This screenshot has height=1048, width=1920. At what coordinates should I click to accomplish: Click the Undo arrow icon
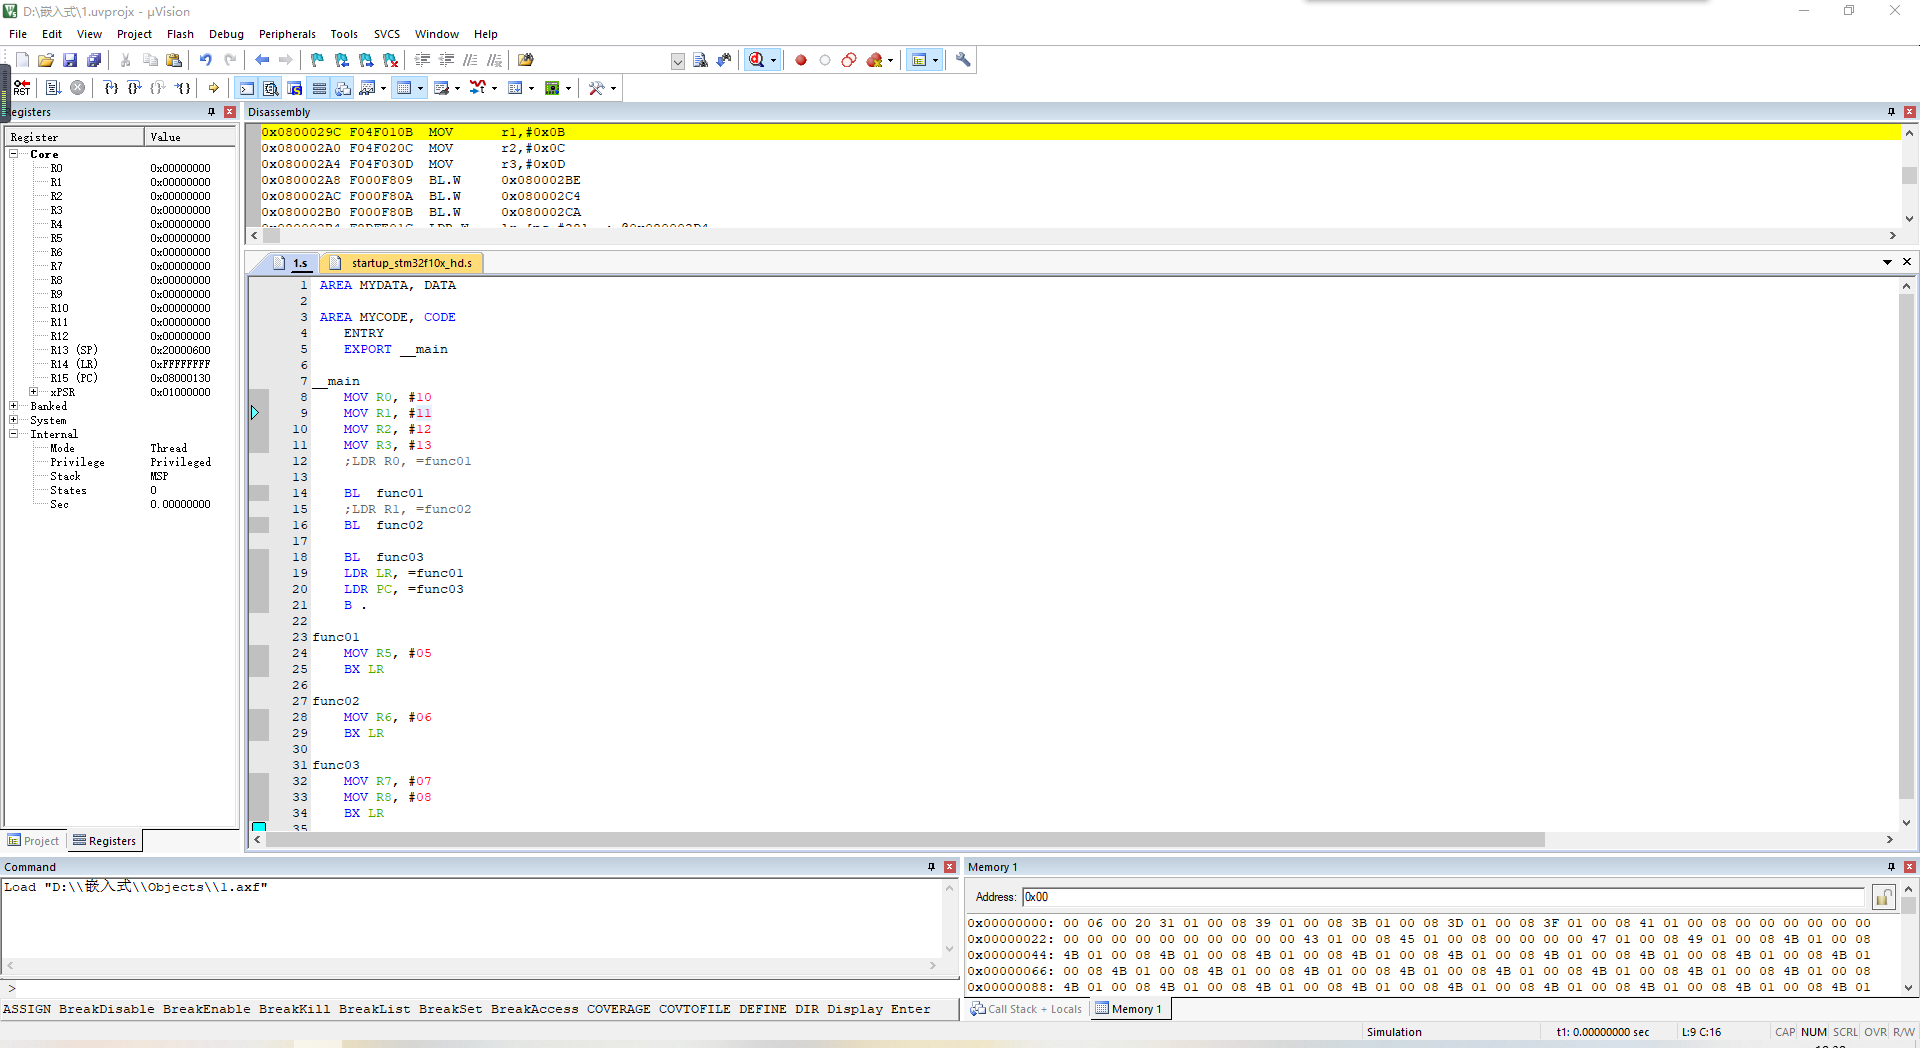click(x=206, y=60)
